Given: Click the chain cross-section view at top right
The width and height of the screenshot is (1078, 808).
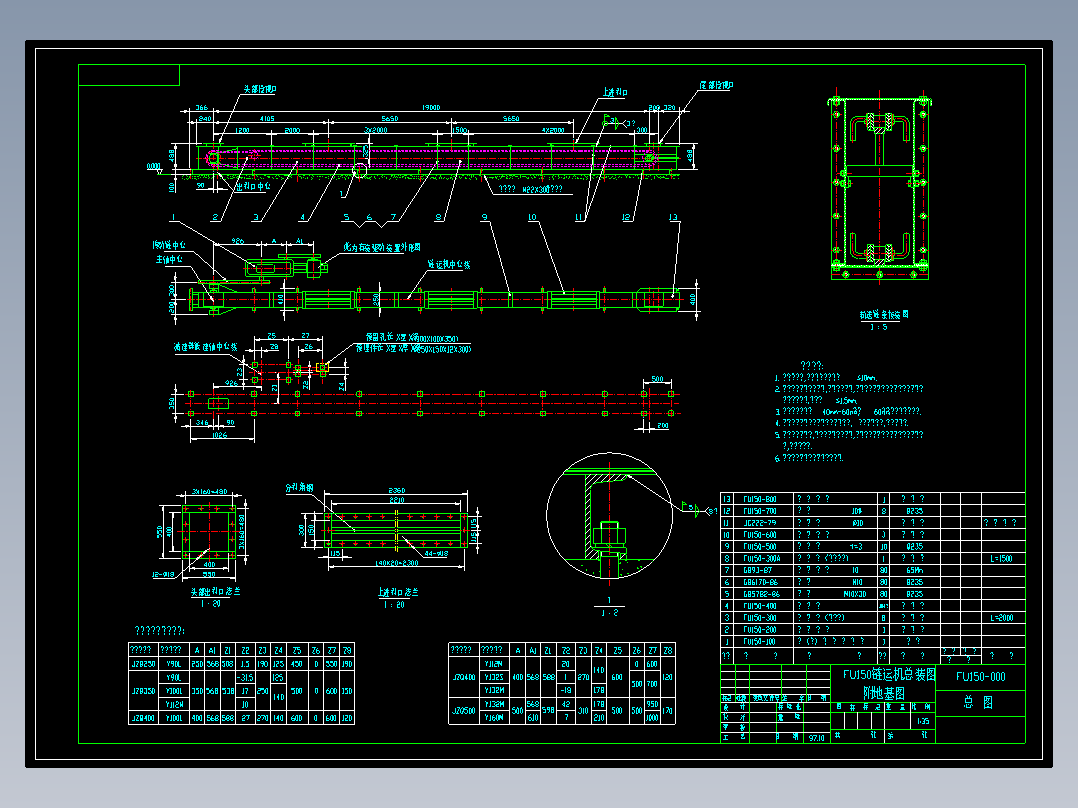Looking at the screenshot, I should [x=879, y=187].
